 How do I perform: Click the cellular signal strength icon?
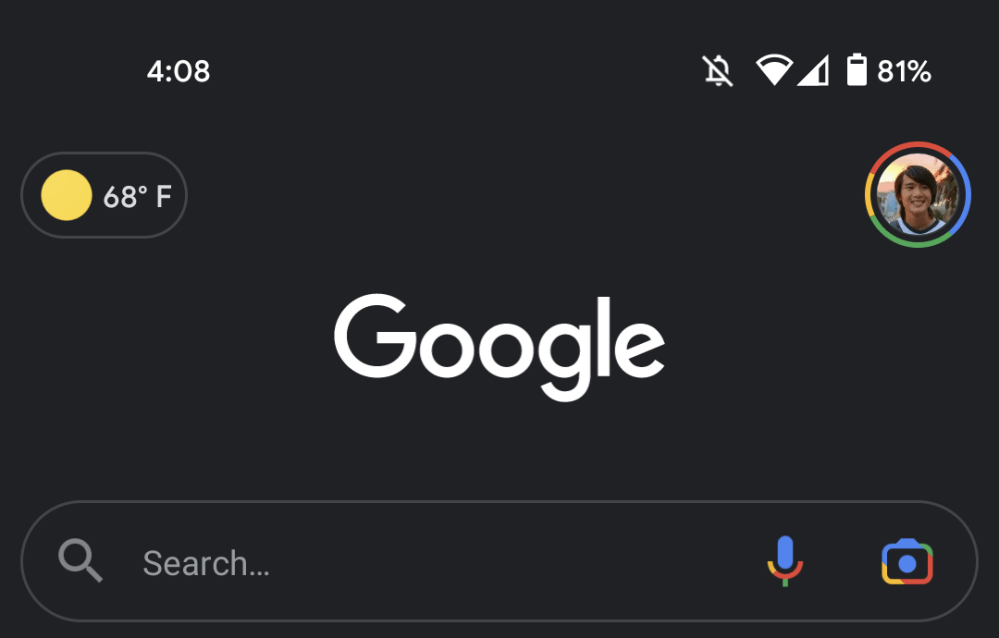point(813,71)
